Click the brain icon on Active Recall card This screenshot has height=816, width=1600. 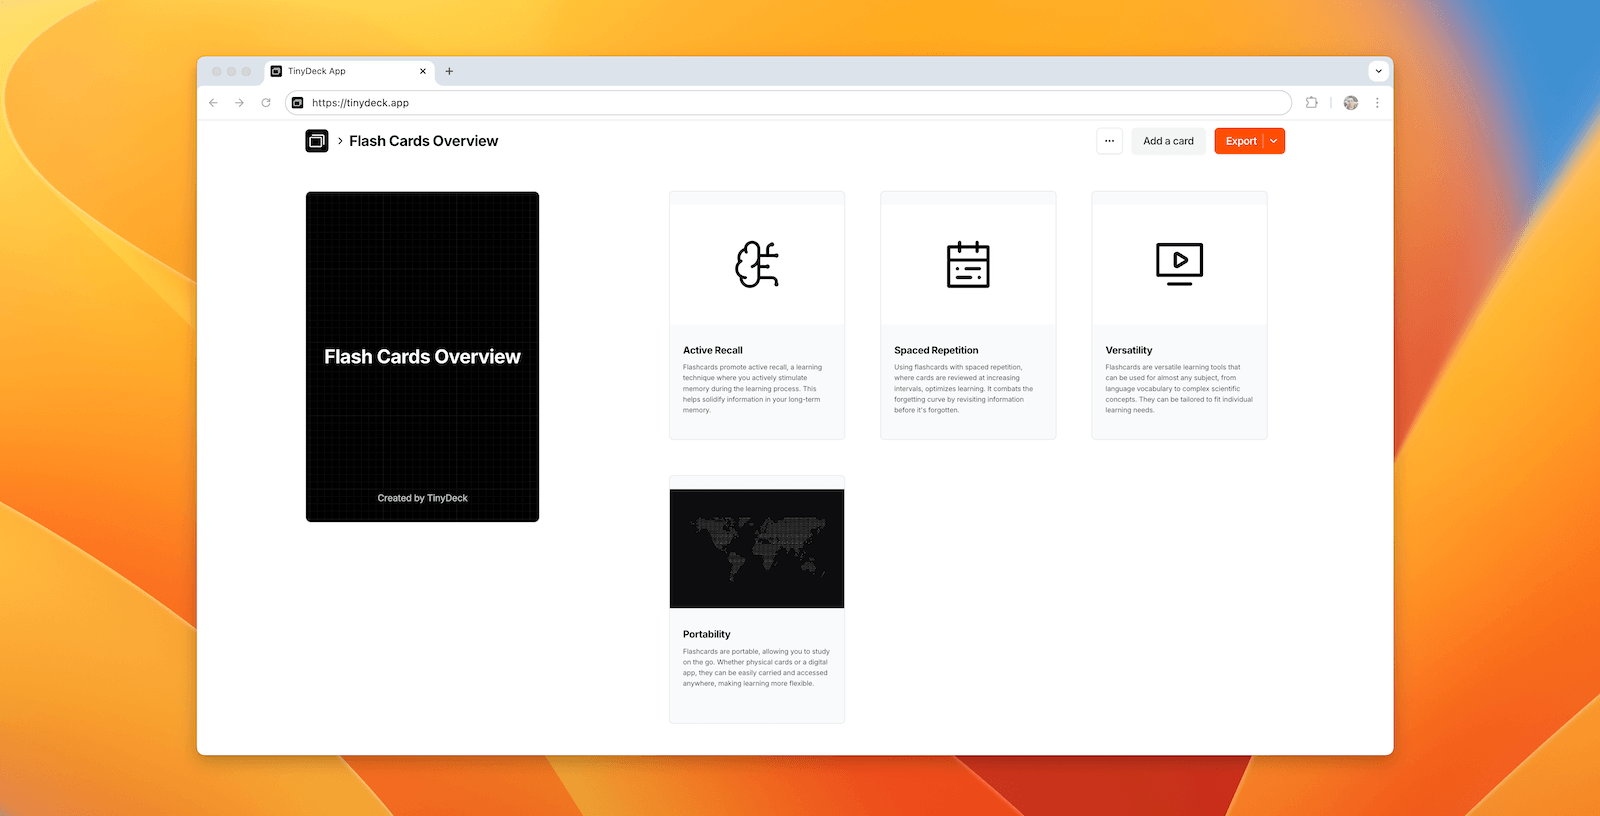(757, 265)
